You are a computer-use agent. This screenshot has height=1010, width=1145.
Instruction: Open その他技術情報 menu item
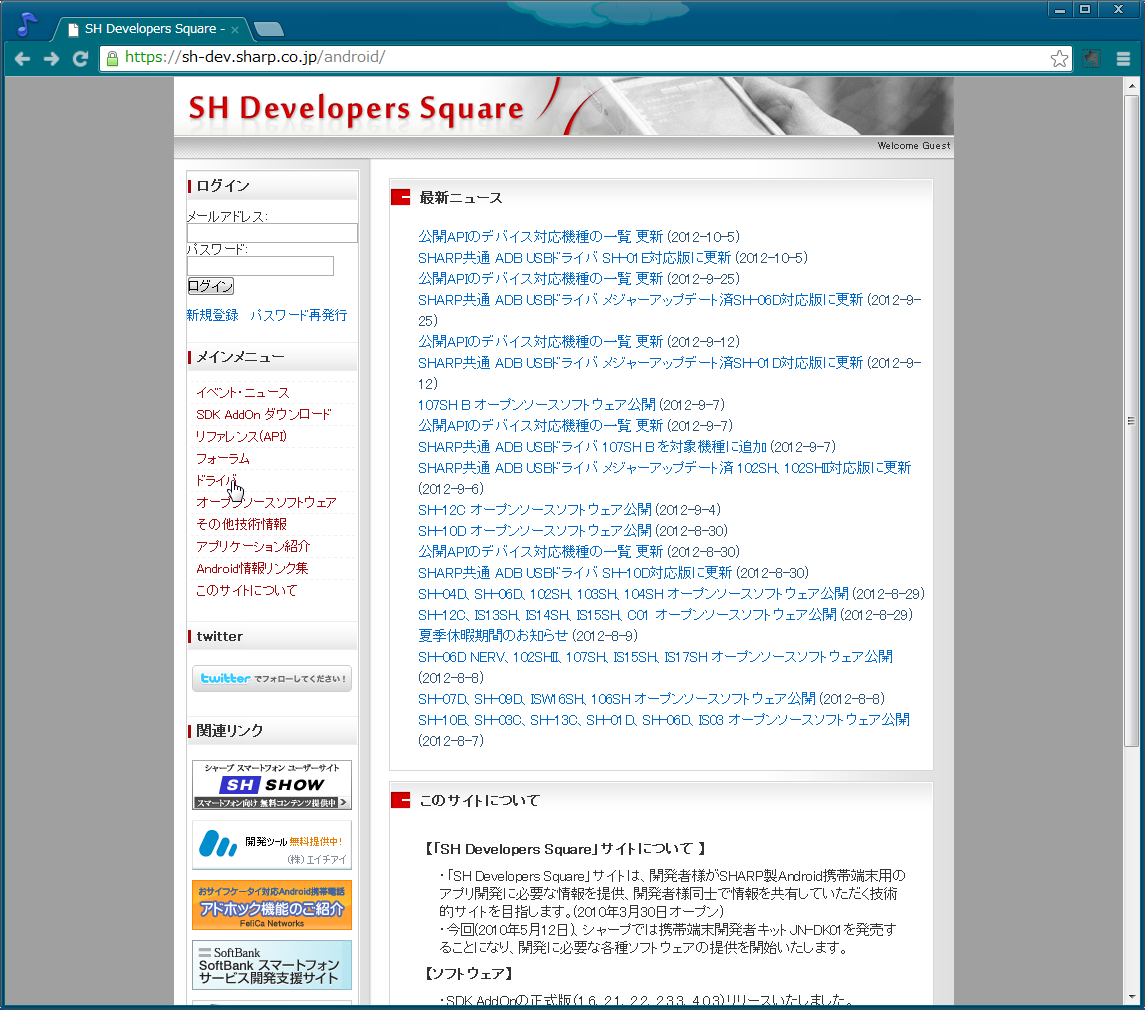(241, 524)
